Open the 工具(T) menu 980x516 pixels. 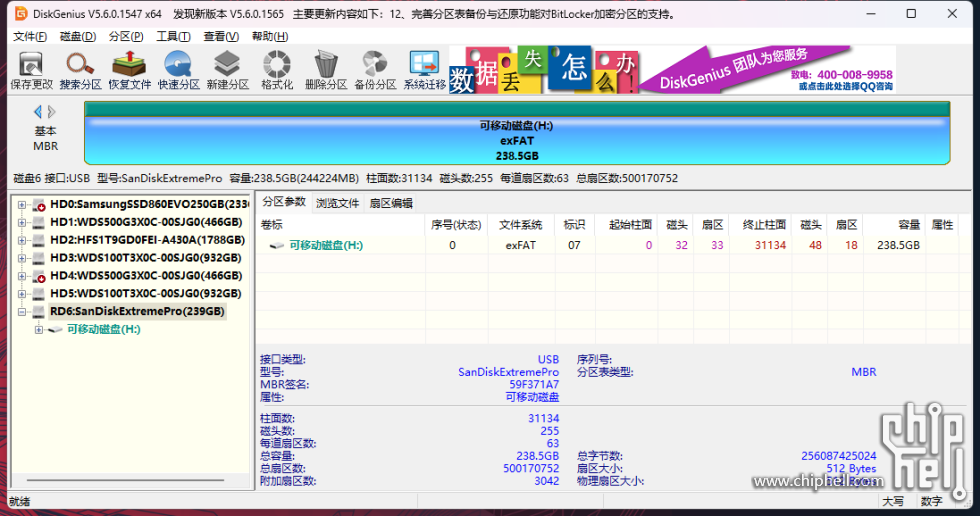pos(173,36)
